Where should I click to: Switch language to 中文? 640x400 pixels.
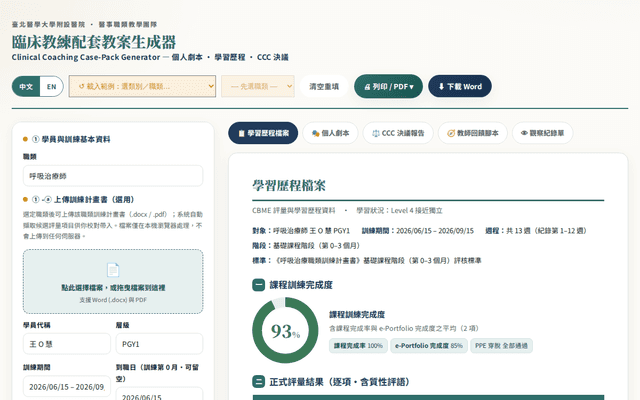pyautogui.click(x=26, y=87)
